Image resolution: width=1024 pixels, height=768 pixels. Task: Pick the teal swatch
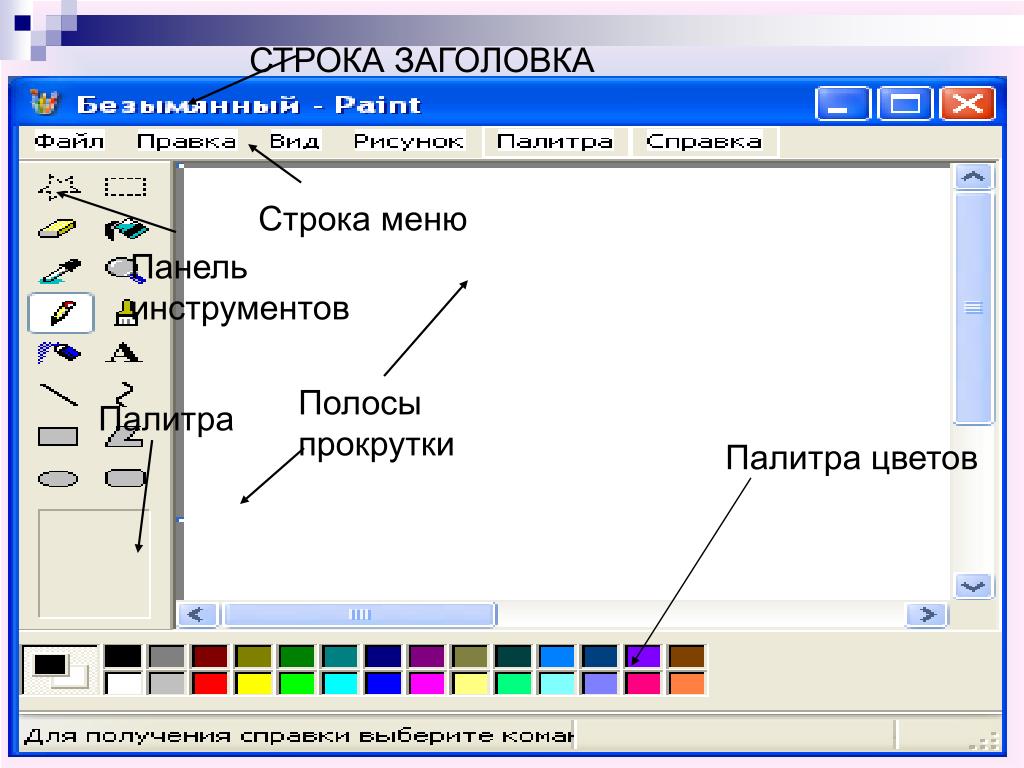pyautogui.click(x=340, y=656)
